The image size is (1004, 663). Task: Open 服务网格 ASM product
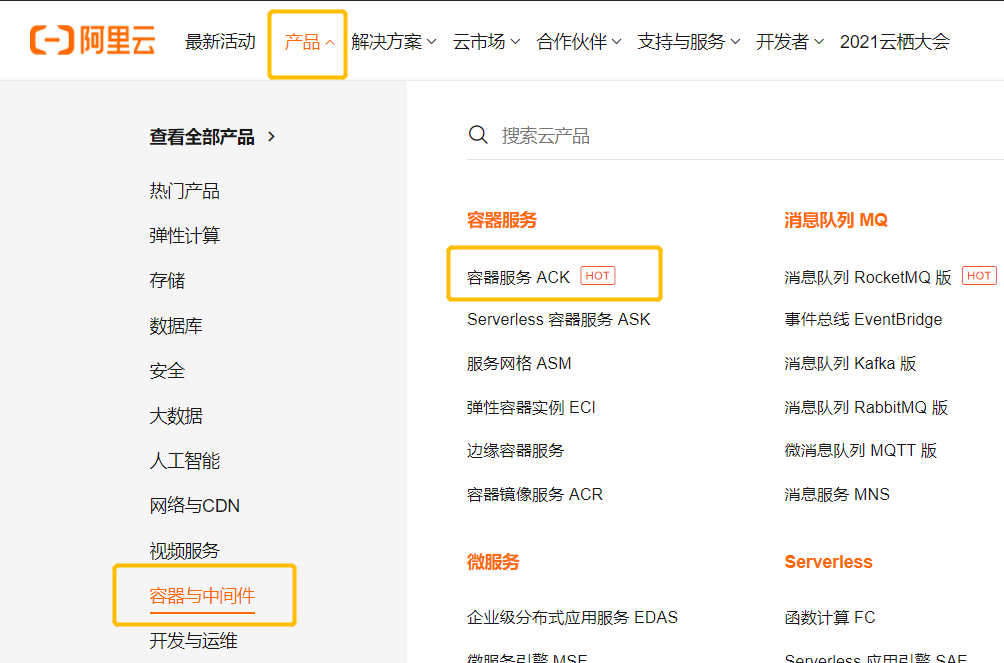(519, 363)
